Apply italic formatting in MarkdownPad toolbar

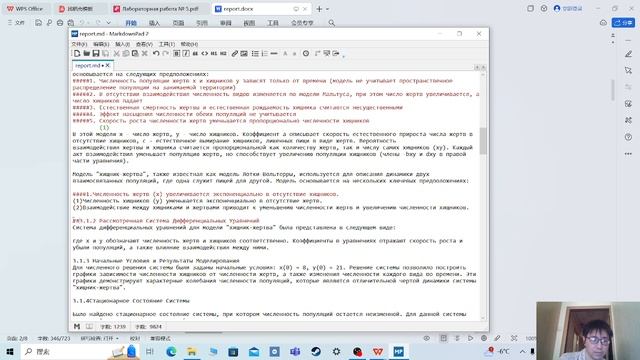186,53
